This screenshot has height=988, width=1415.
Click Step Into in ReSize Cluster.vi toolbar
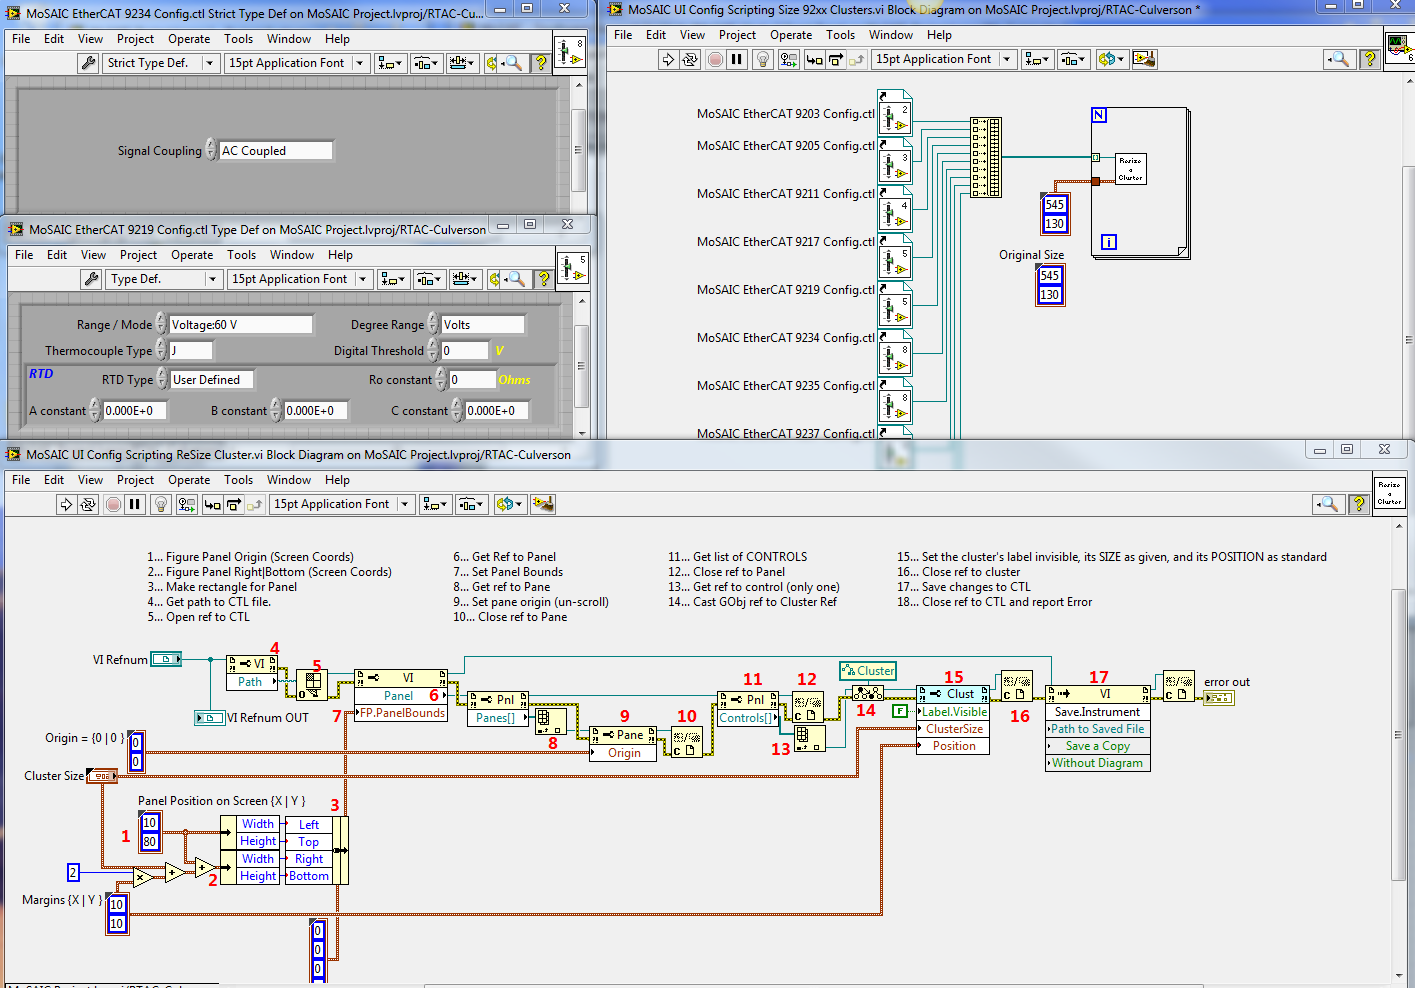pos(212,504)
